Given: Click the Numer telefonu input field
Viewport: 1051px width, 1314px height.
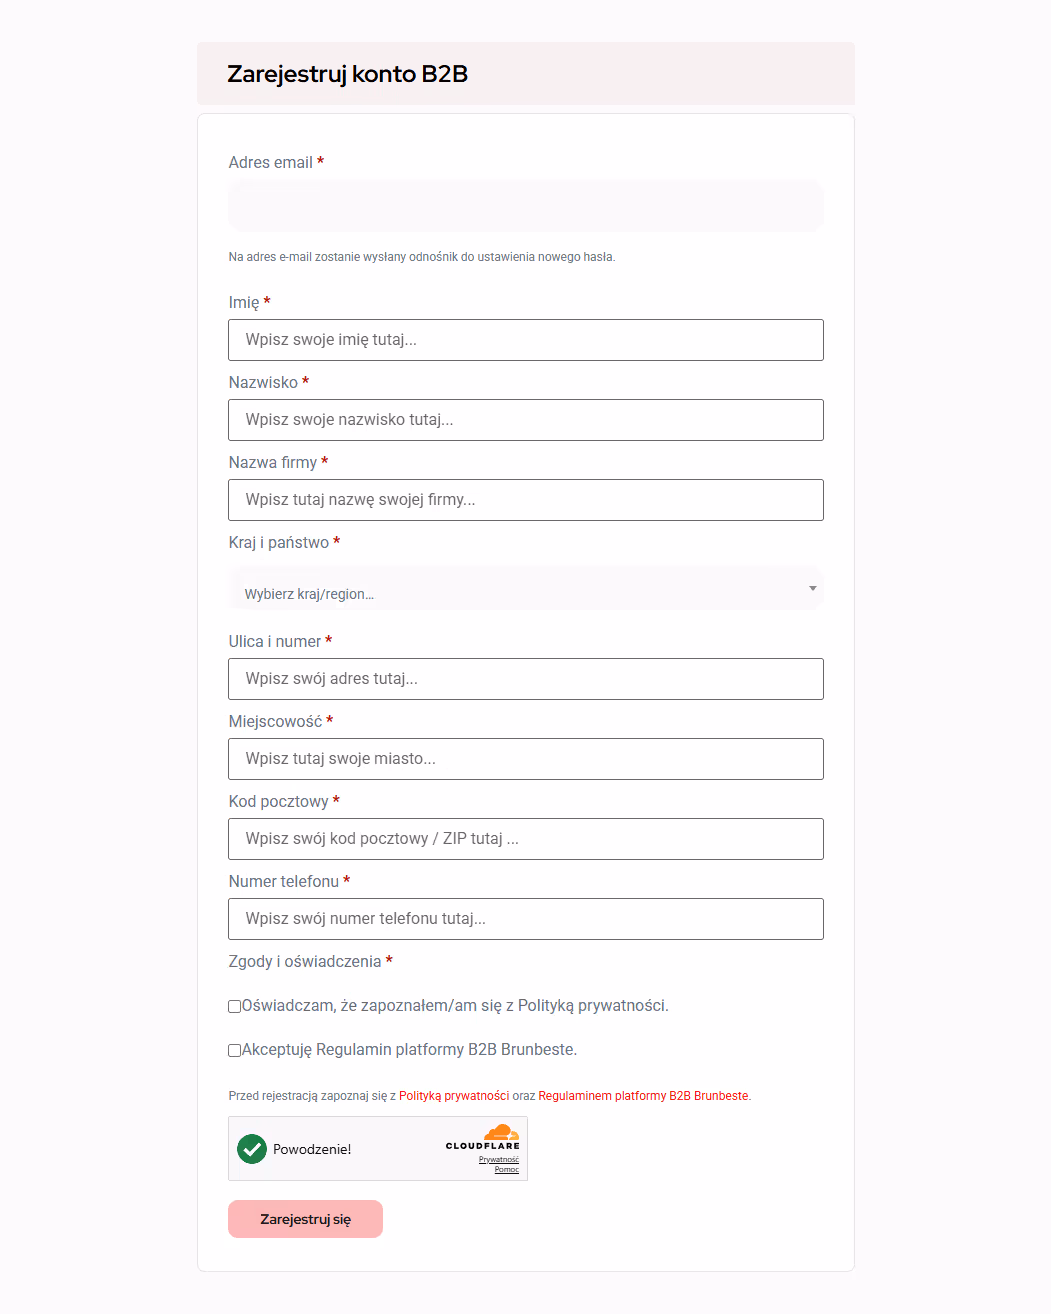Looking at the screenshot, I should point(526,919).
